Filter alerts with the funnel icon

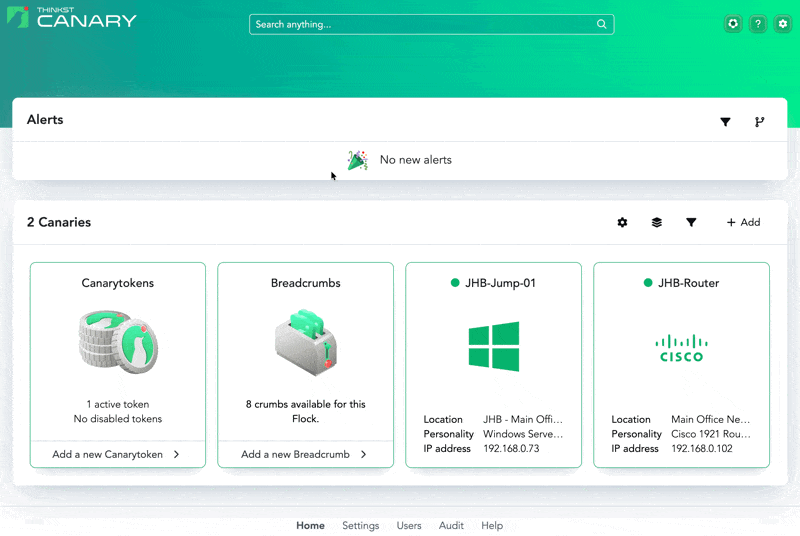coord(725,121)
